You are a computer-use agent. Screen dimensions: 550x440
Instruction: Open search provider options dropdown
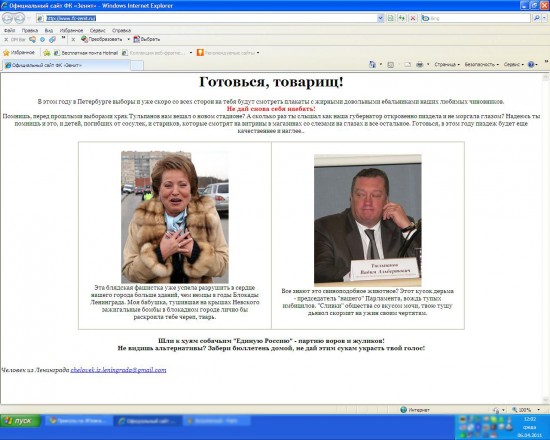tap(545, 18)
